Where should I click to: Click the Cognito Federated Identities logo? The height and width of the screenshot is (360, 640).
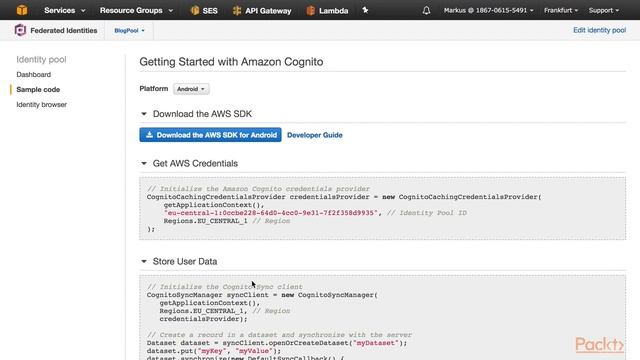click(20, 30)
